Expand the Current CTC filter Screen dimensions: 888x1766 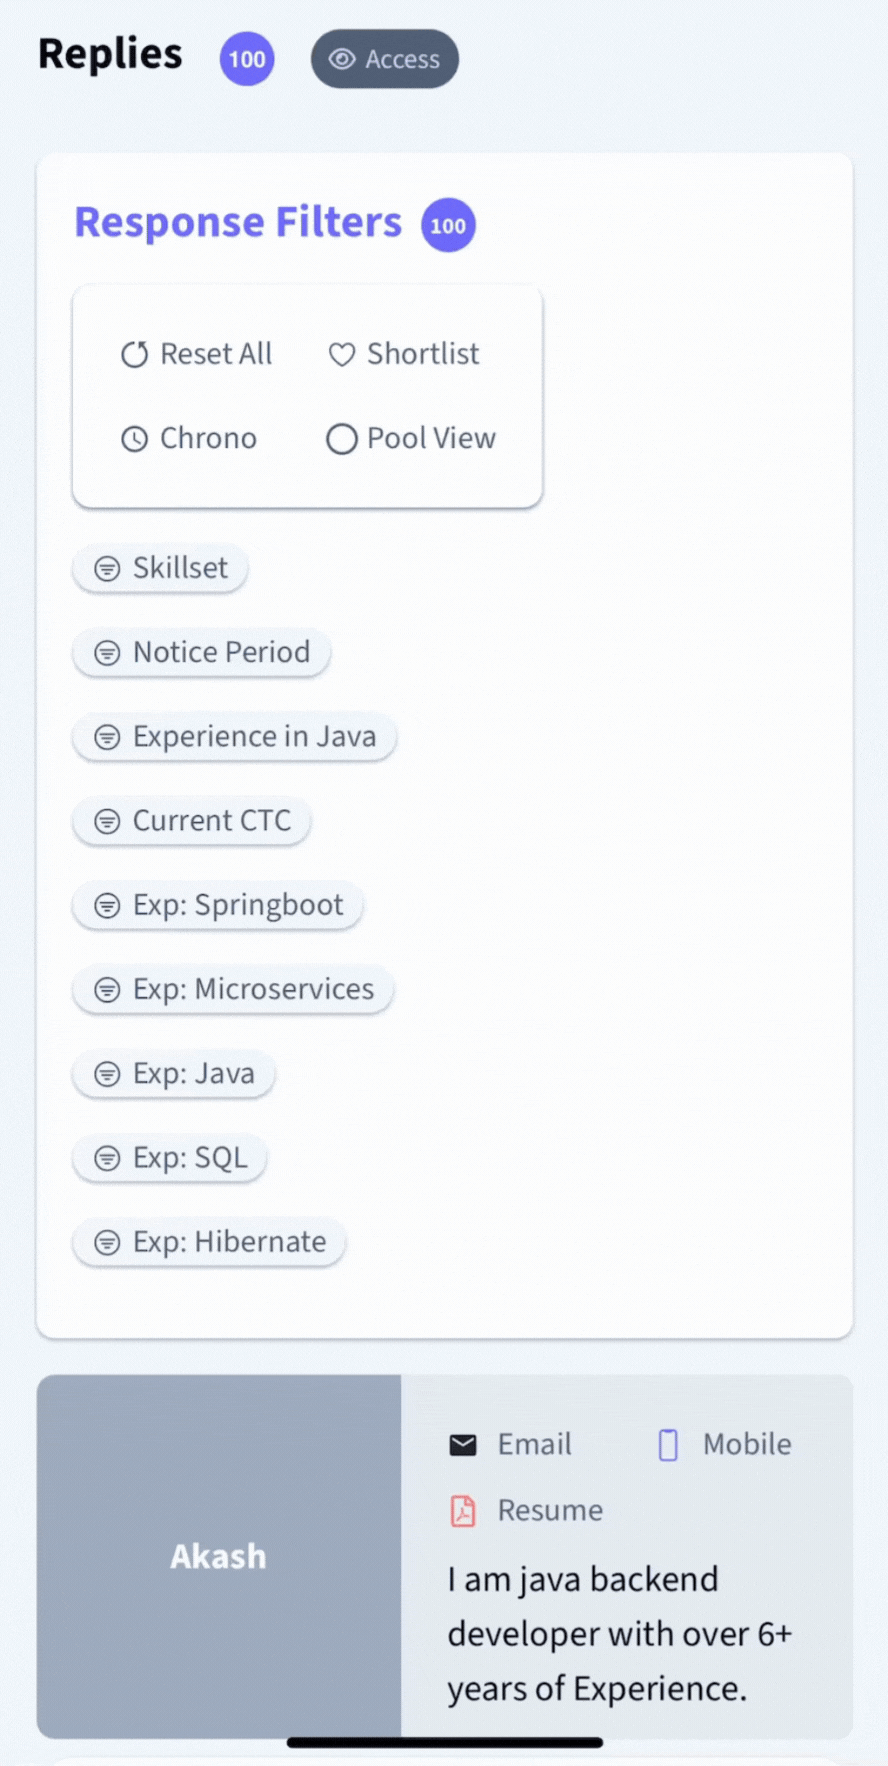click(191, 821)
